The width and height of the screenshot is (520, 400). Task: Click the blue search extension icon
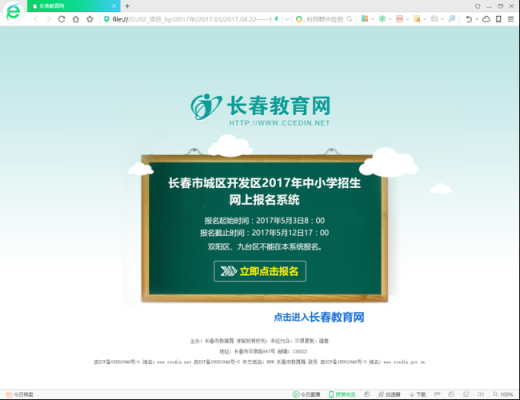452,19
